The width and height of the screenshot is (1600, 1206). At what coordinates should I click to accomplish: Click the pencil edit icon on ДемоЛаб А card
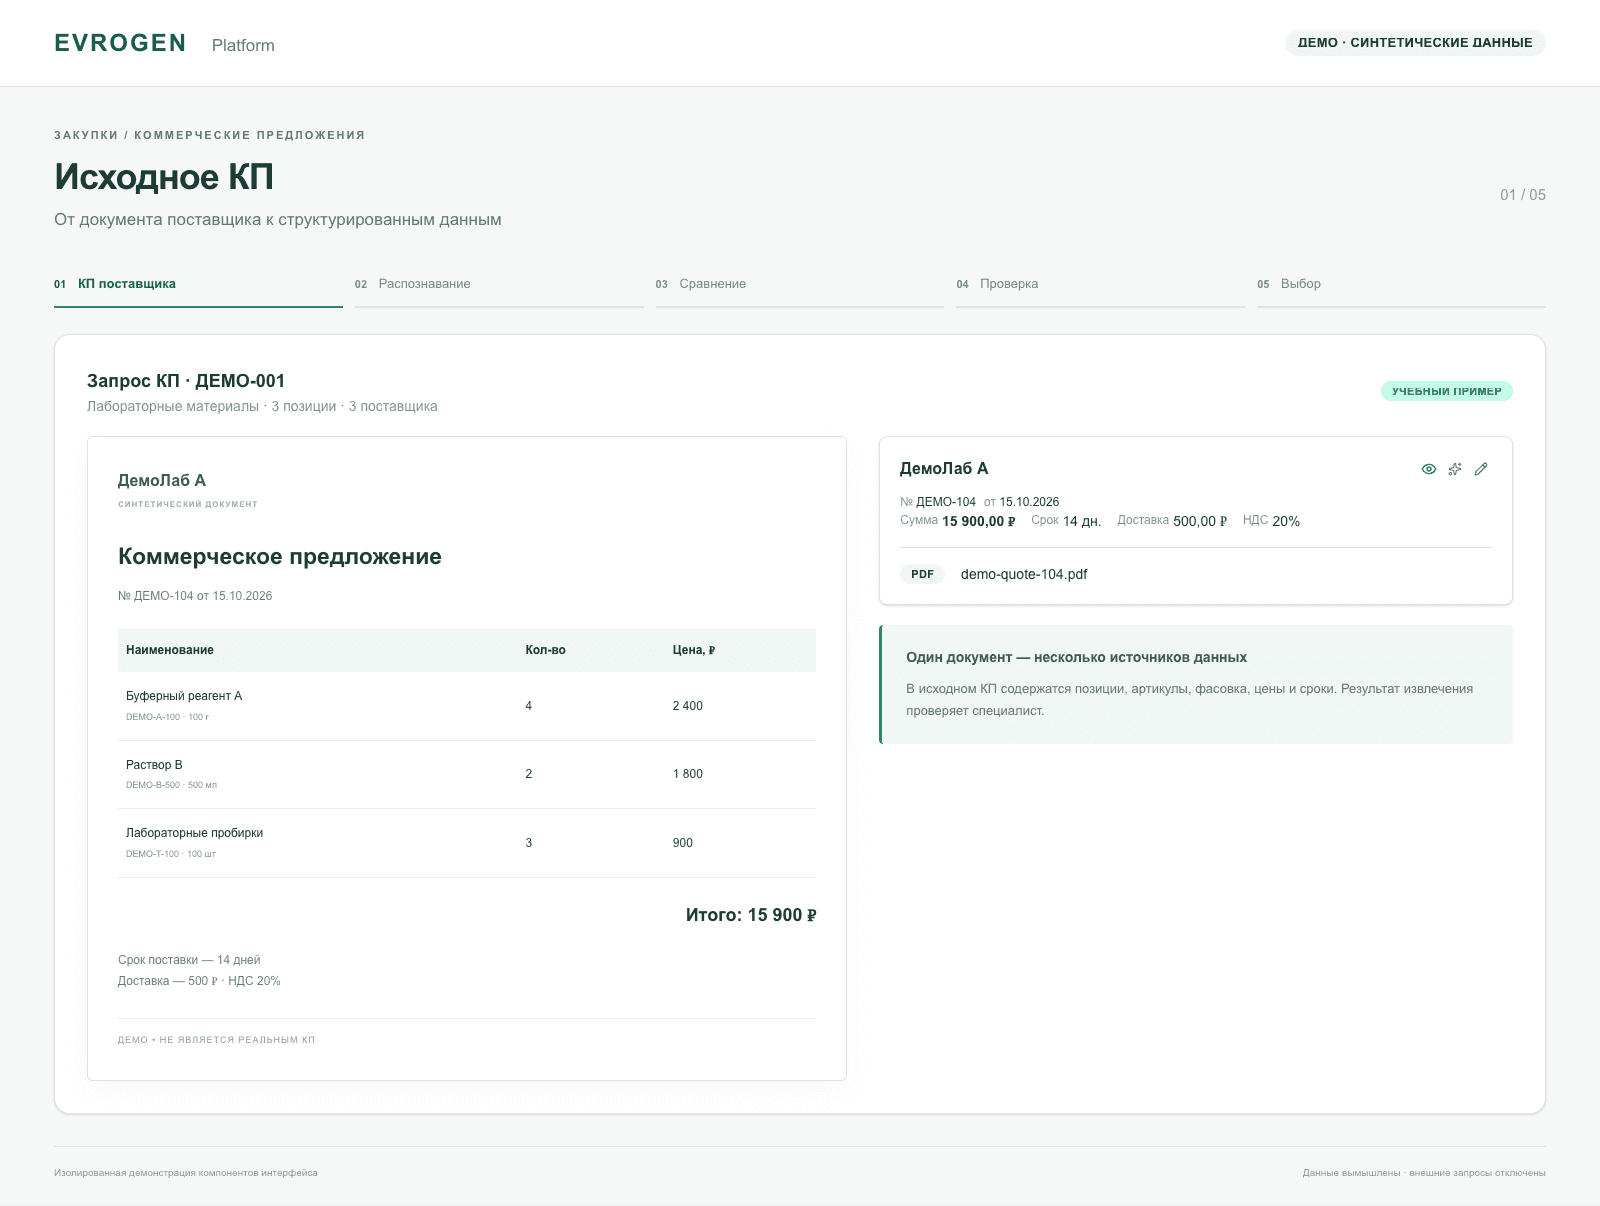(x=1481, y=469)
